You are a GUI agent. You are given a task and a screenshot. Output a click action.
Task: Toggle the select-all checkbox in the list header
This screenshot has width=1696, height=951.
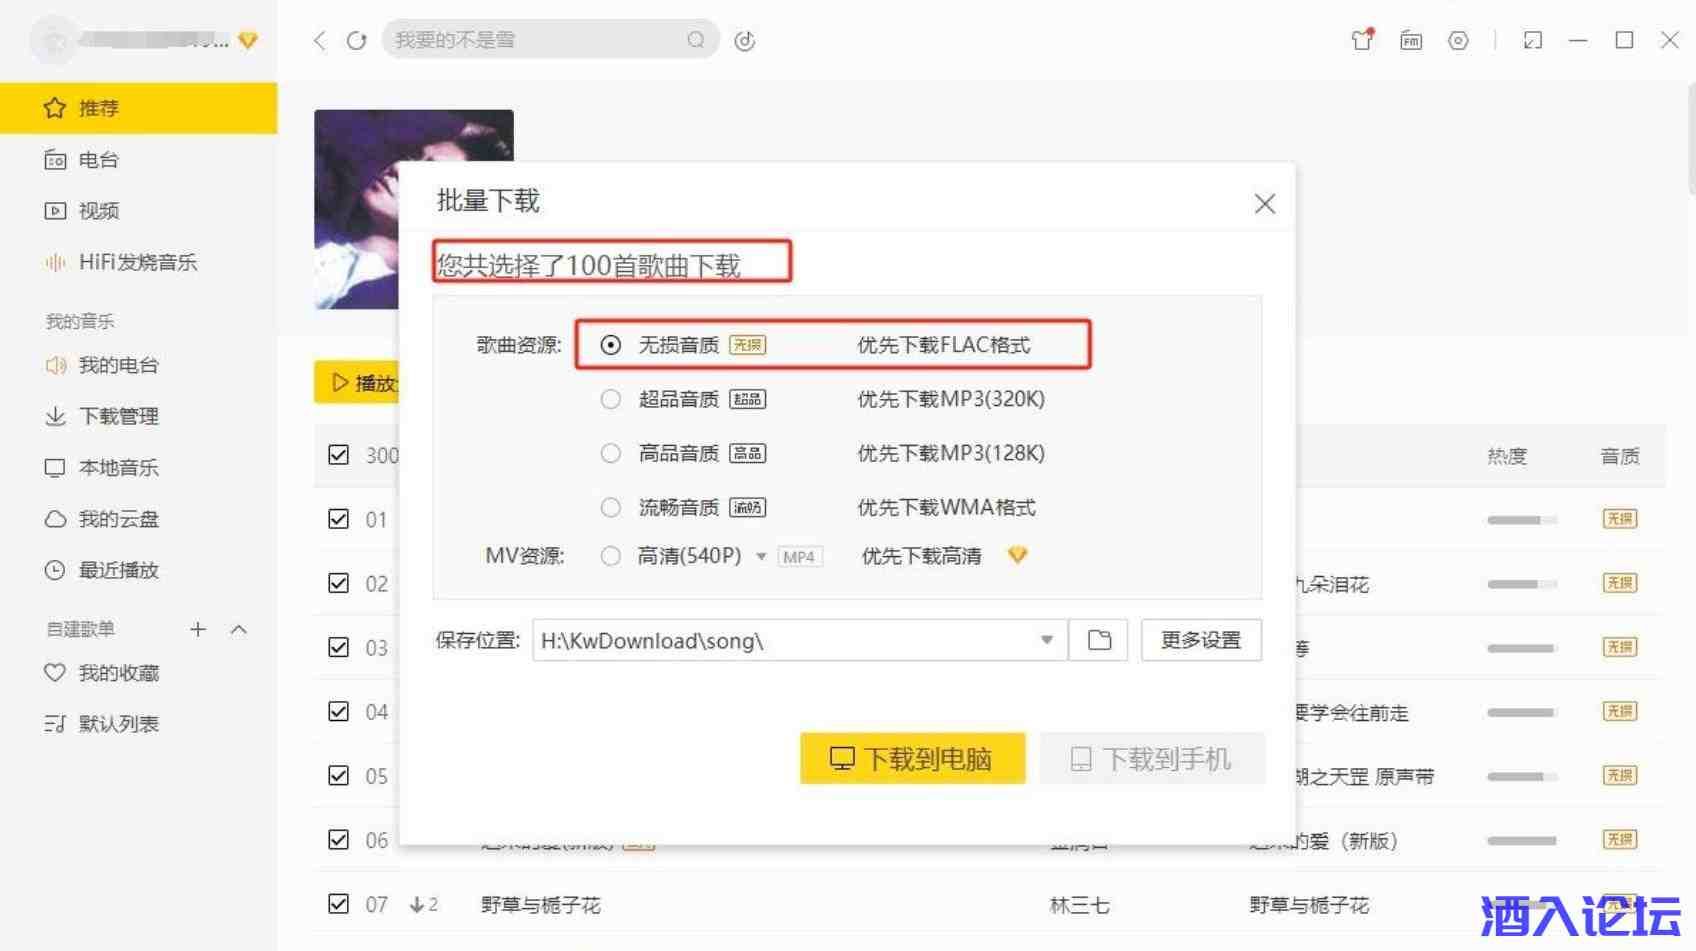click(339, 455)
